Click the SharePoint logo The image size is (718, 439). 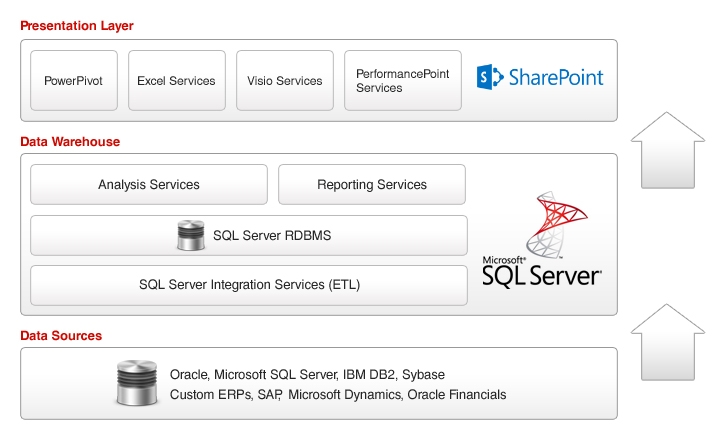coord(540,77)
